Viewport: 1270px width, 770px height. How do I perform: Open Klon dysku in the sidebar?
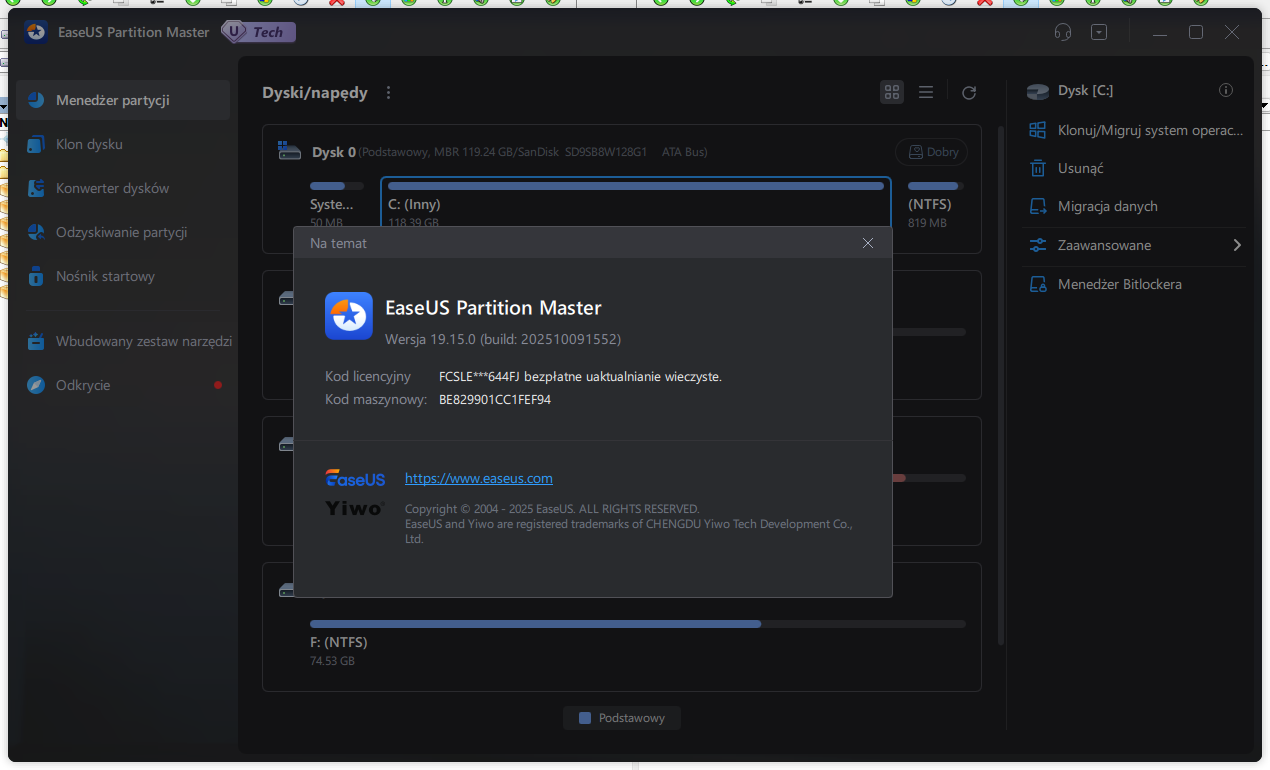point(123,144)
